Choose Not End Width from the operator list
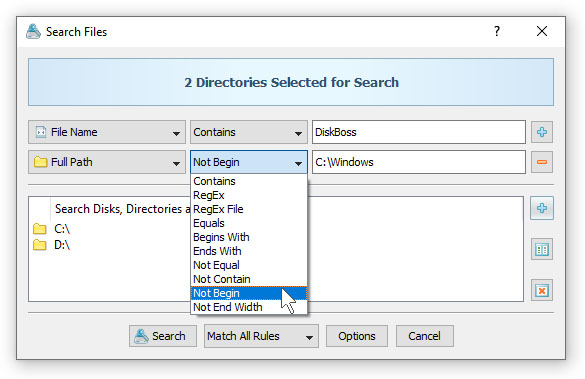 (x=249, y=307)
